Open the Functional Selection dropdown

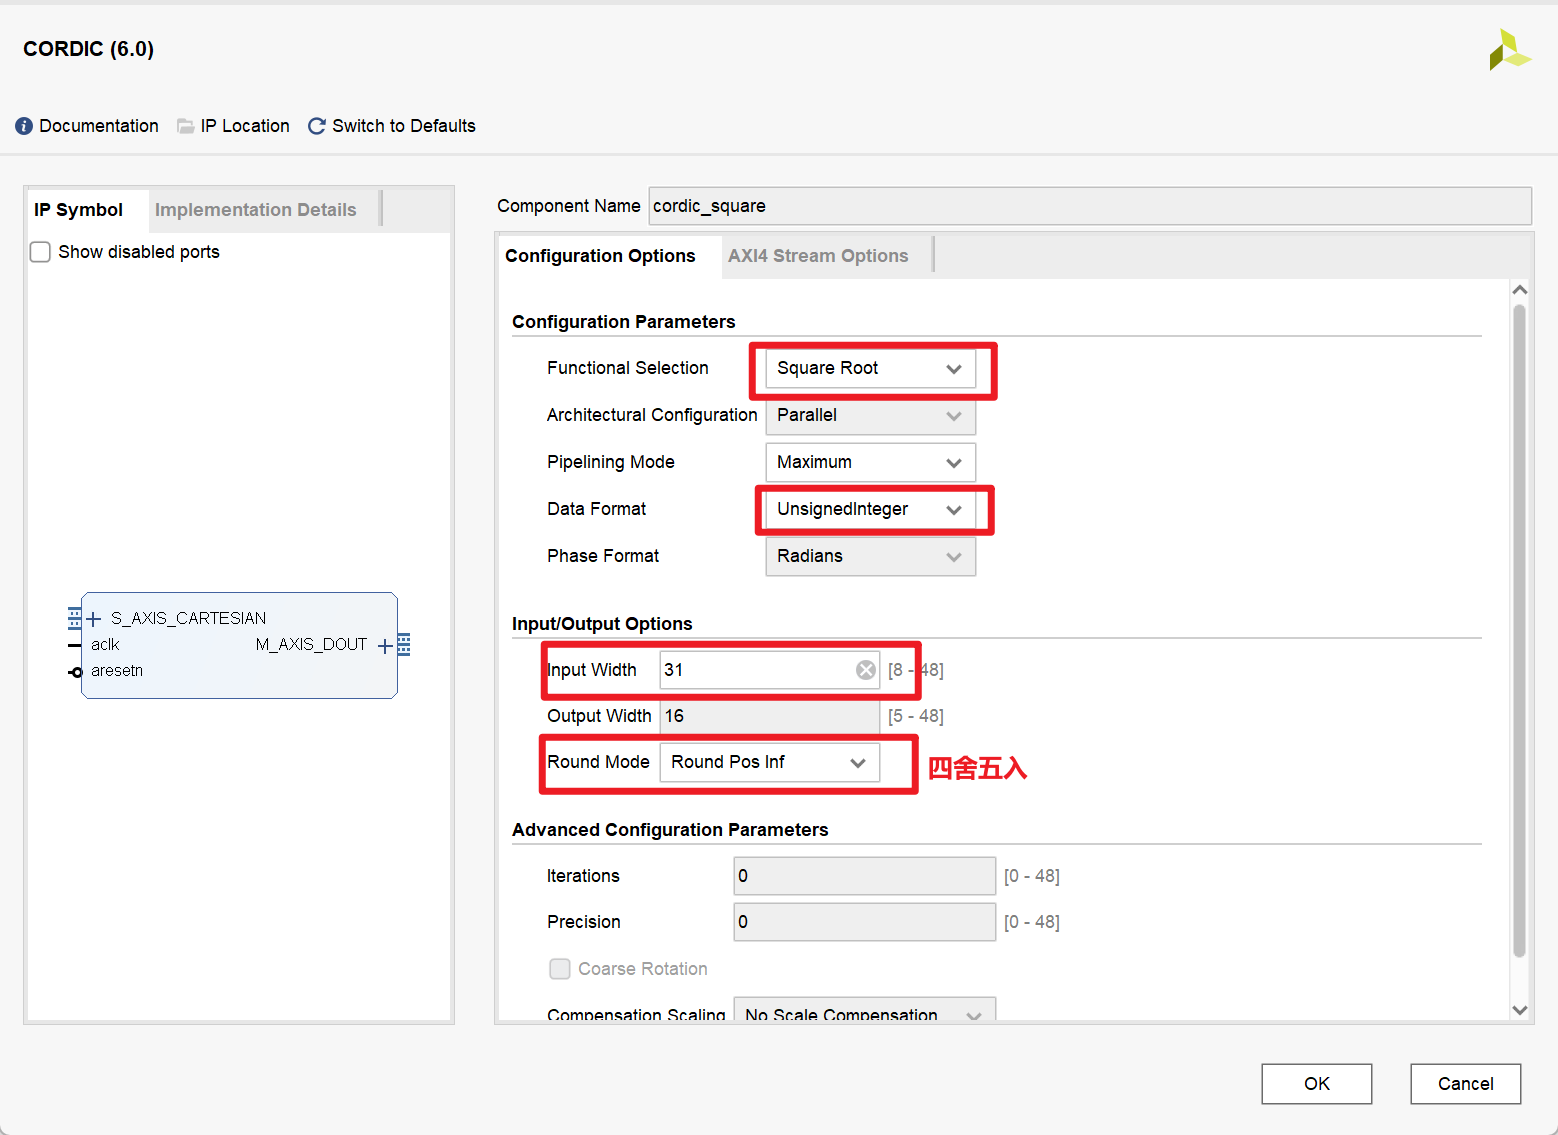(870, 368)
